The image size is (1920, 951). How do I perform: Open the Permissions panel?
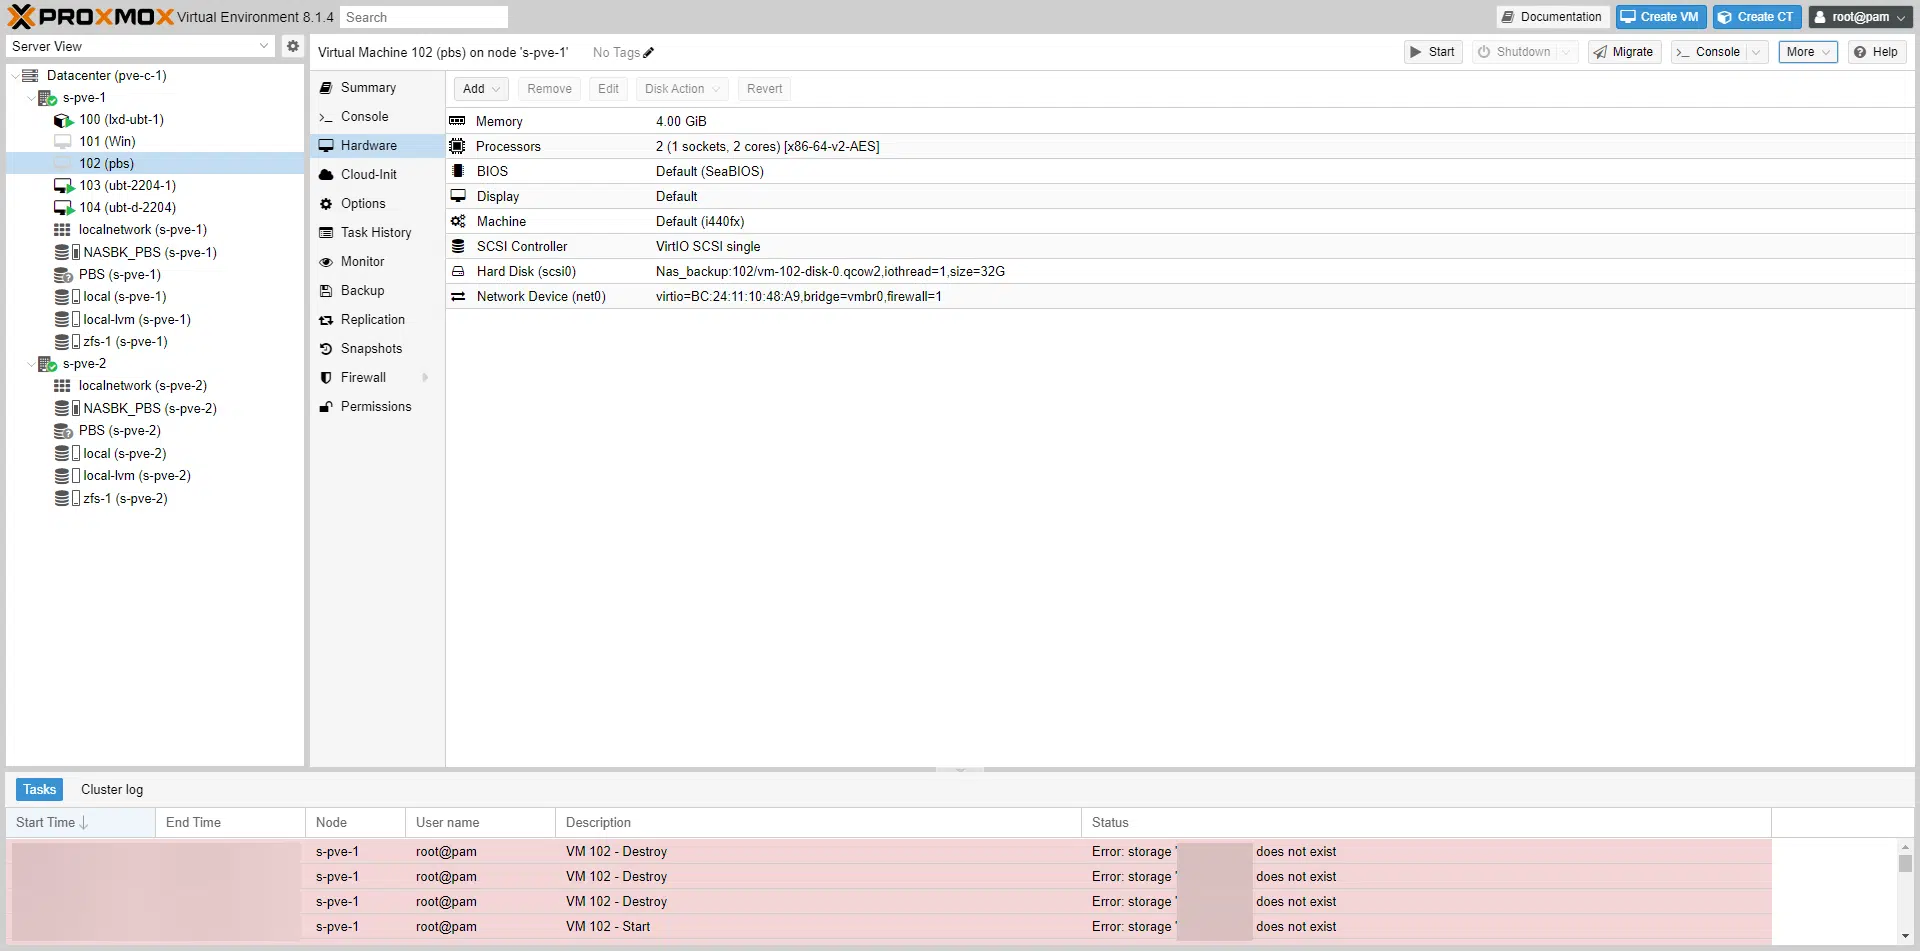(x=377, y=406)
